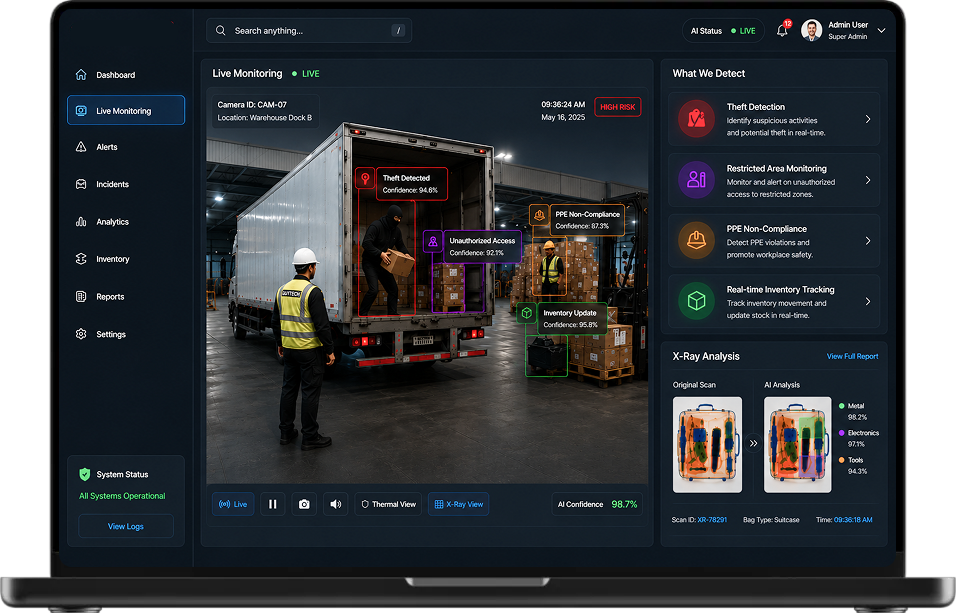Click the Admin User avatar
Image resolution: width=956 pixels, height=613 pixels.
tap(812, 30)
